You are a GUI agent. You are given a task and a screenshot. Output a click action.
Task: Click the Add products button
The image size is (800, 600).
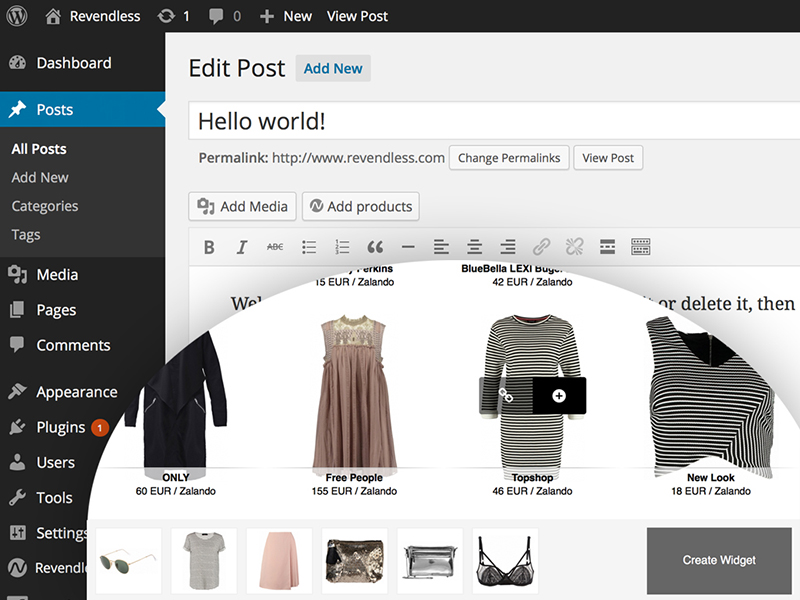point(361,206)
